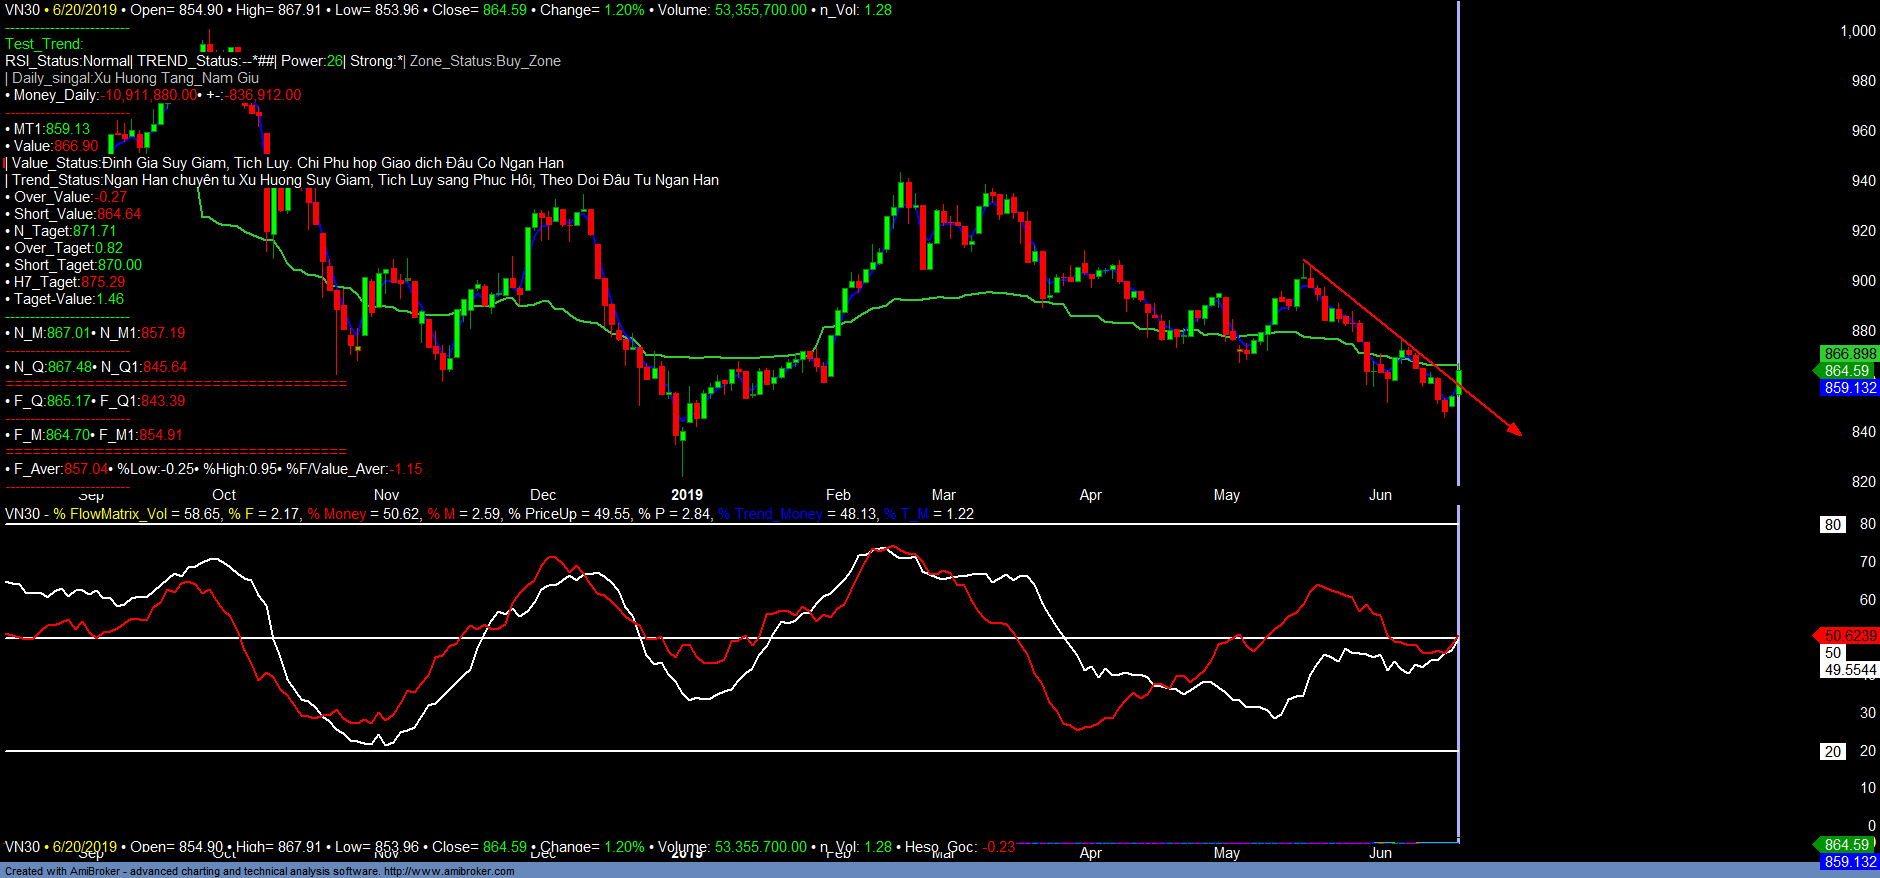The height and width of the screenshot is (878, 1880).
Task: Click the green 866.898 price label
Action: point(1849,354)
